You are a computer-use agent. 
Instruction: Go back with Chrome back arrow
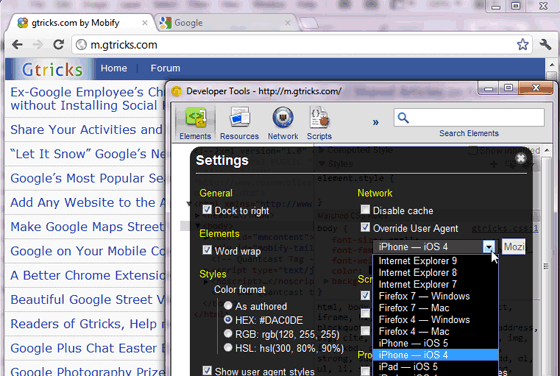coord(17,45)
